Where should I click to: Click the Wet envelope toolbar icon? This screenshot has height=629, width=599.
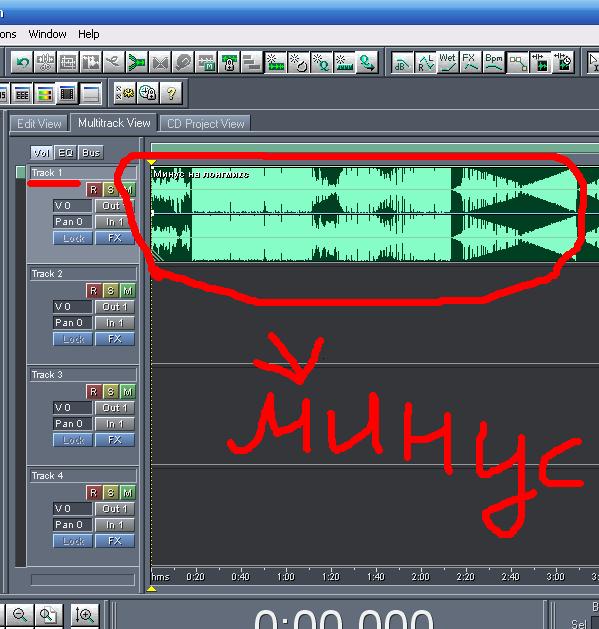[447, 63]
